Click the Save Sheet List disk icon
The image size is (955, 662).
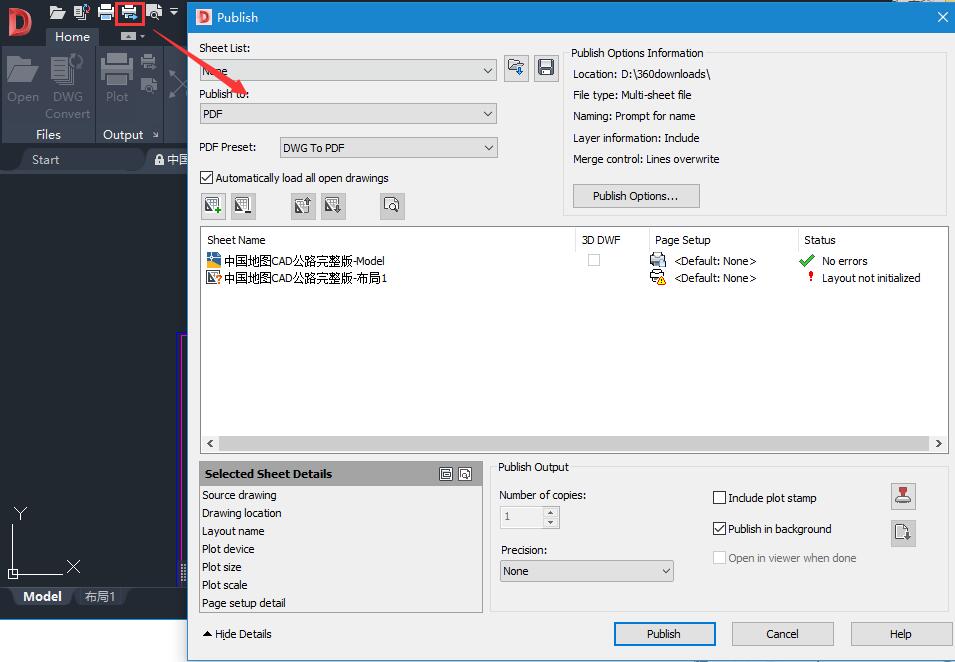(x=546, y=68)
